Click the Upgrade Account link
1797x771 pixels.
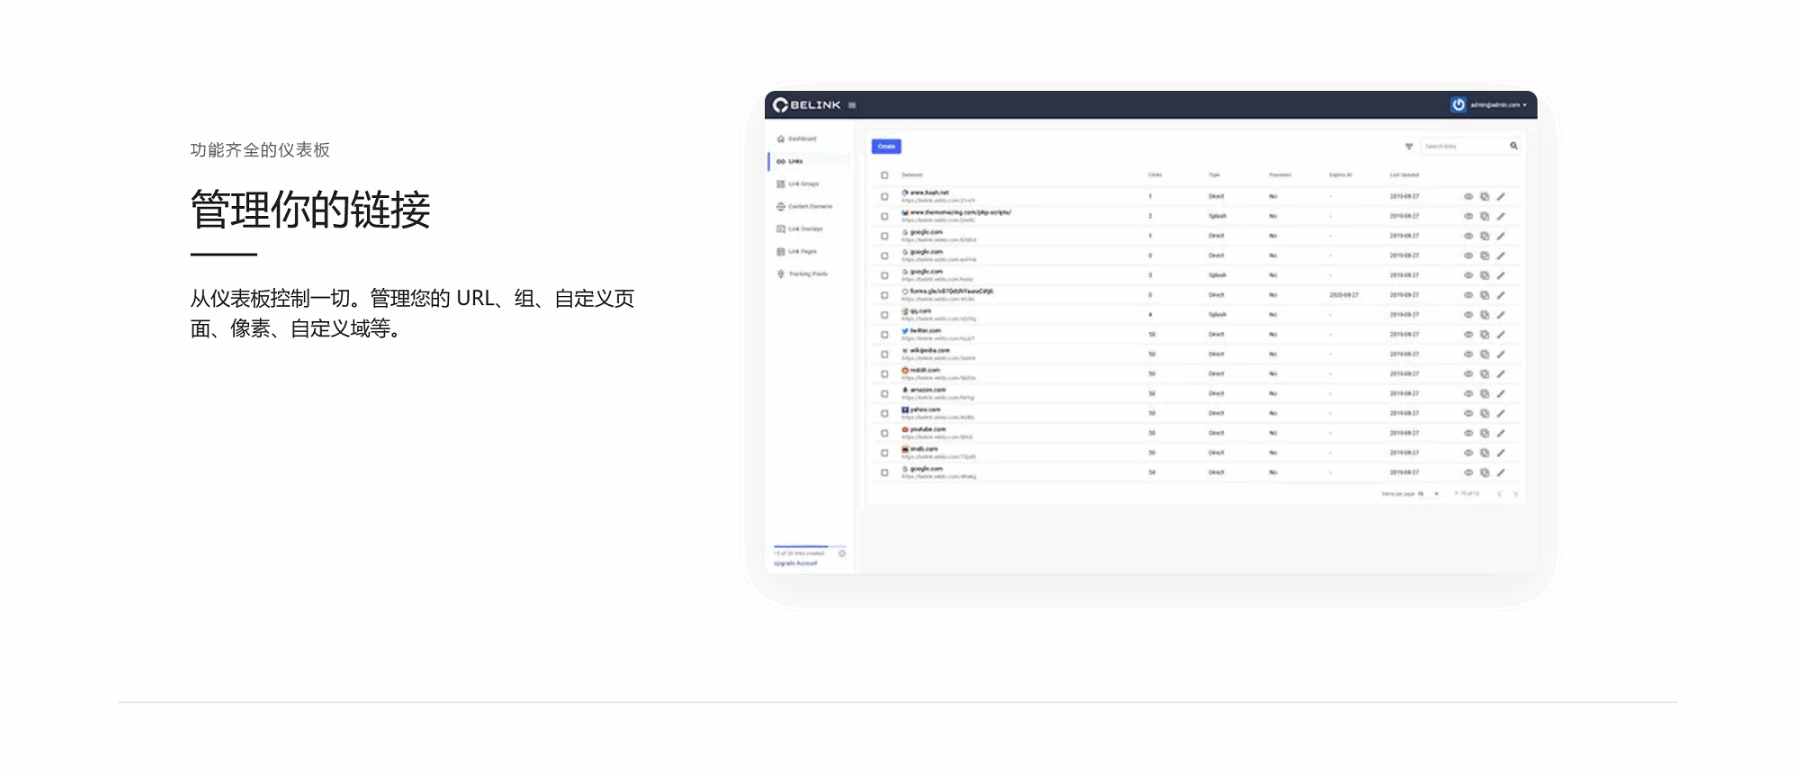795,563
